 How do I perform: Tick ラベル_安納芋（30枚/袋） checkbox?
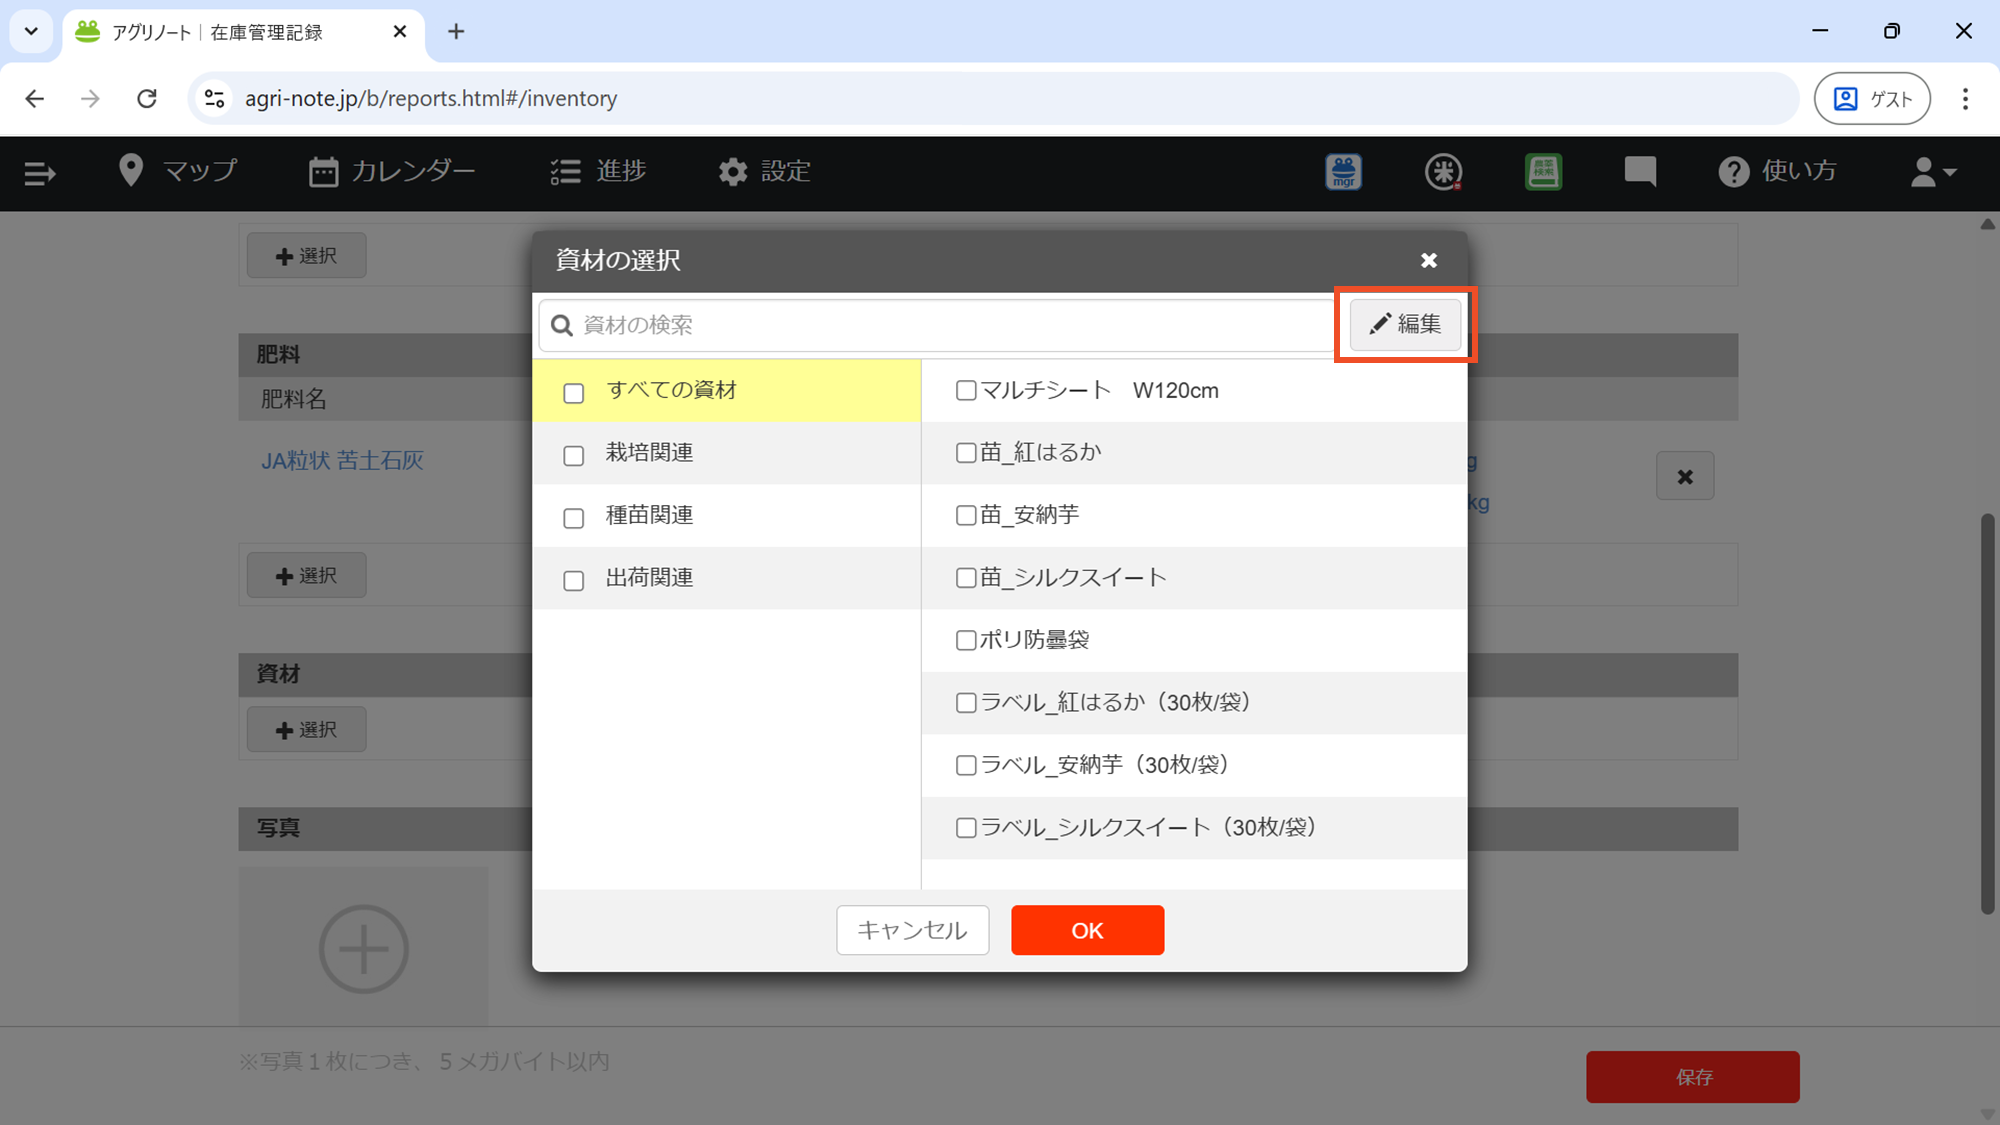965,765
